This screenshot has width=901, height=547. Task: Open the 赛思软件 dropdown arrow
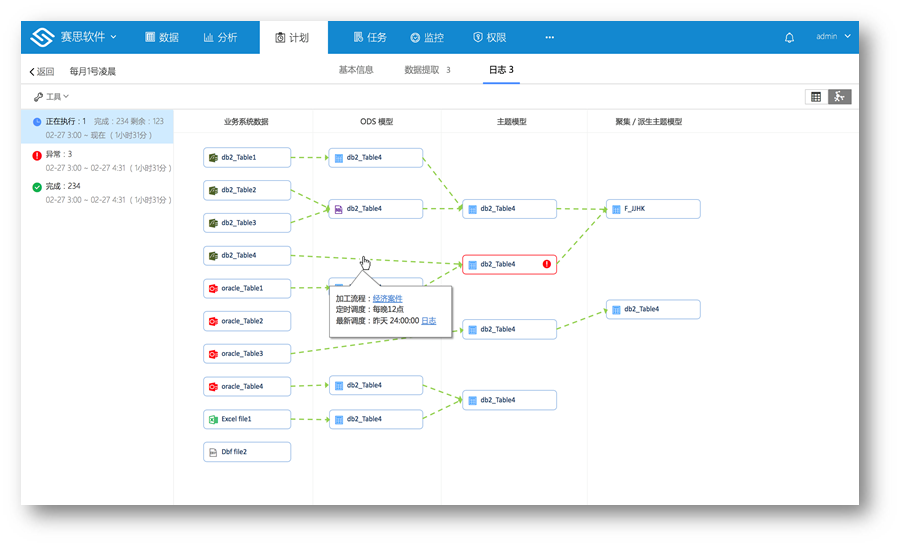tap(114, 37)
